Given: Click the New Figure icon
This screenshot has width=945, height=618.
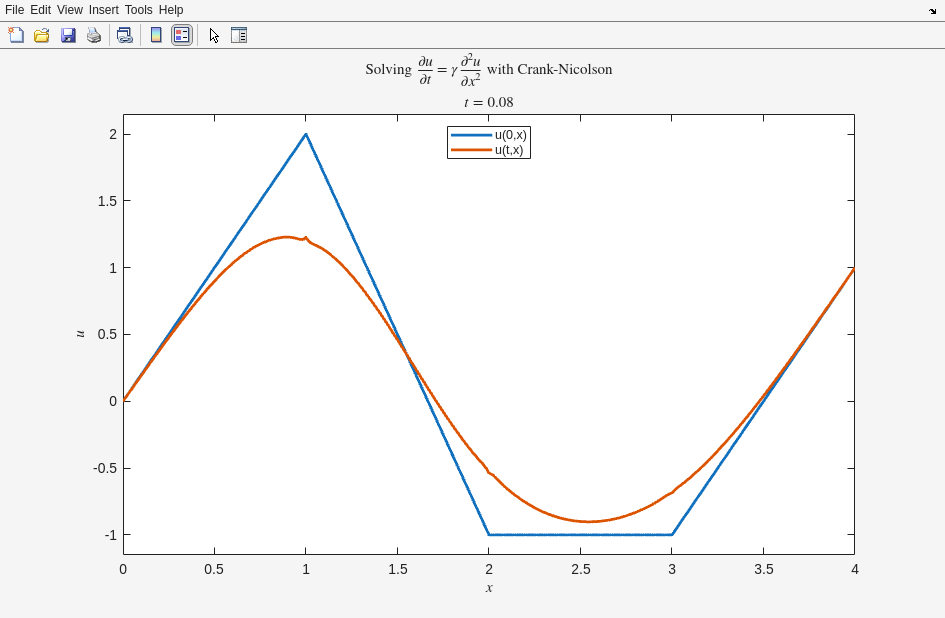Looking at the screenshot, I should [x=16, y=35].
